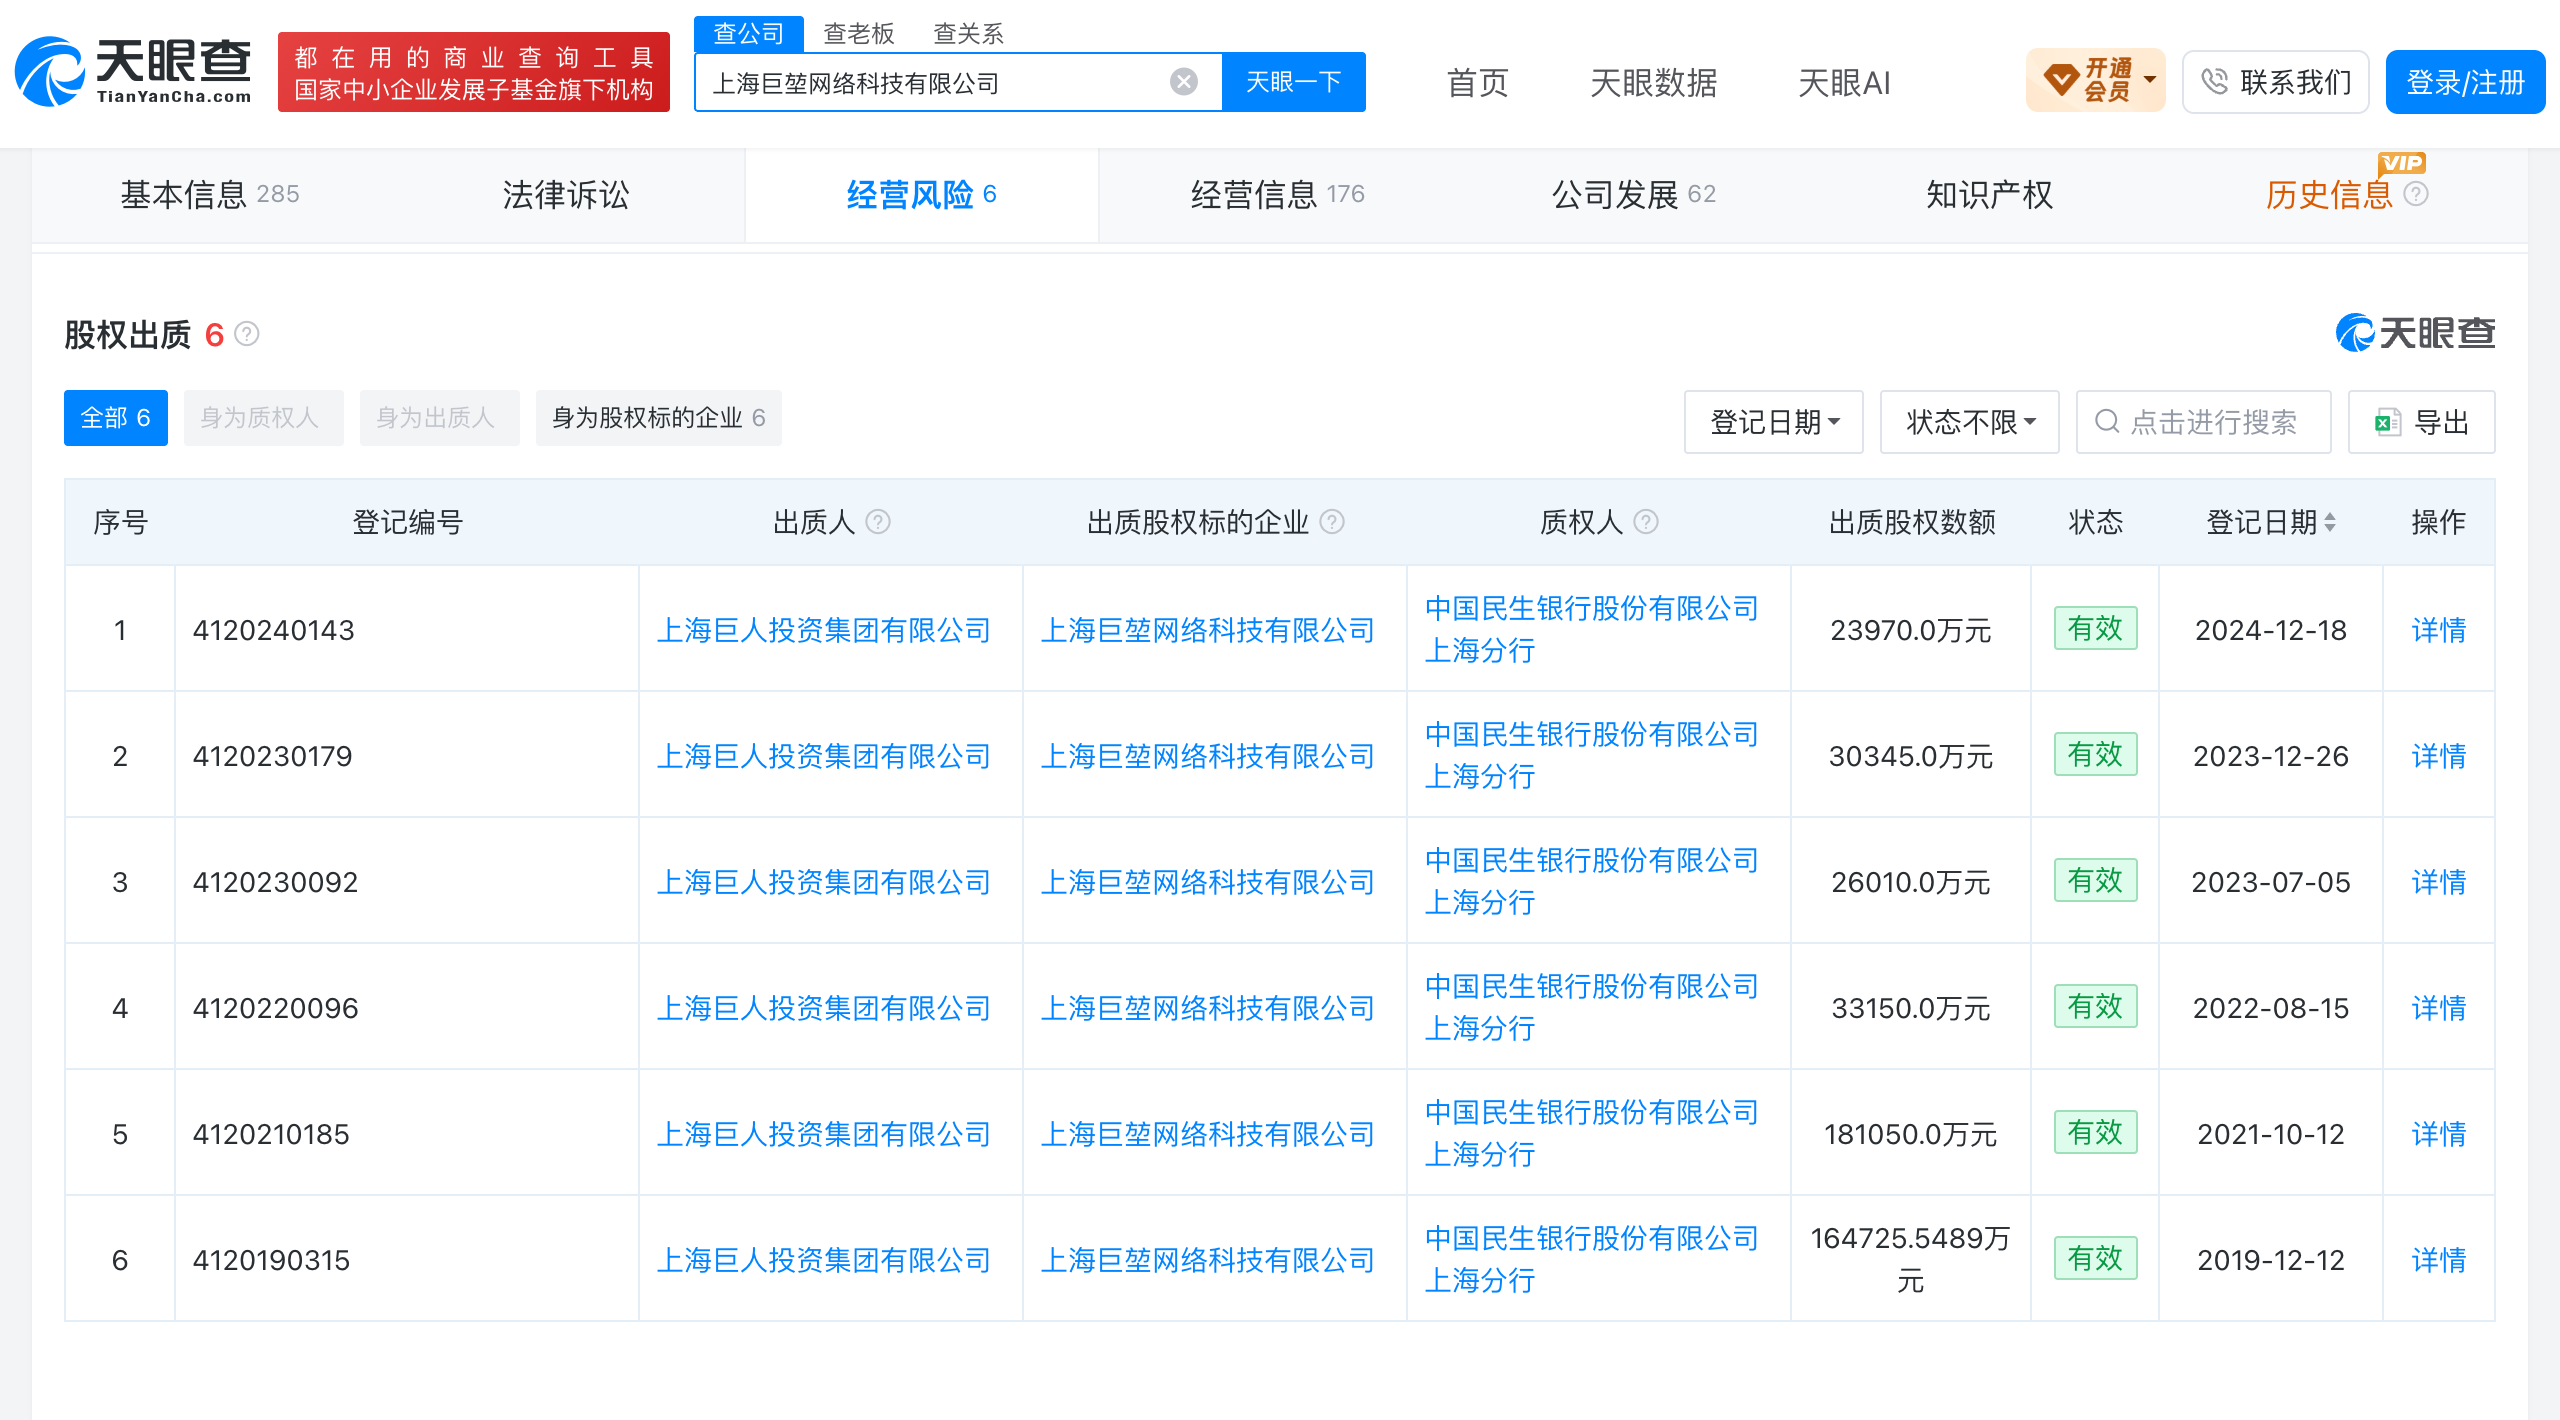Expand the 开通会员 dropdown arrow
2560x1420 pixels.
click(x=2150, y=80)
